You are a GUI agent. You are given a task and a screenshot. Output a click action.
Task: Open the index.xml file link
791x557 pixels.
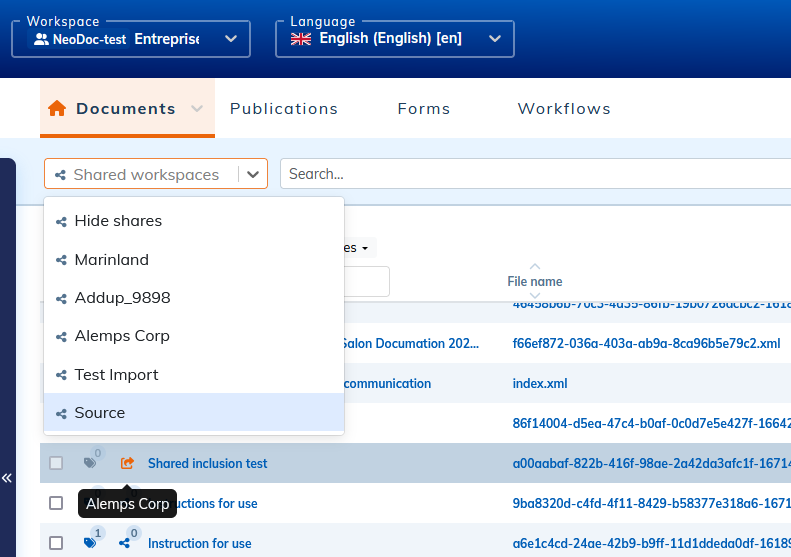pos(540,383)
